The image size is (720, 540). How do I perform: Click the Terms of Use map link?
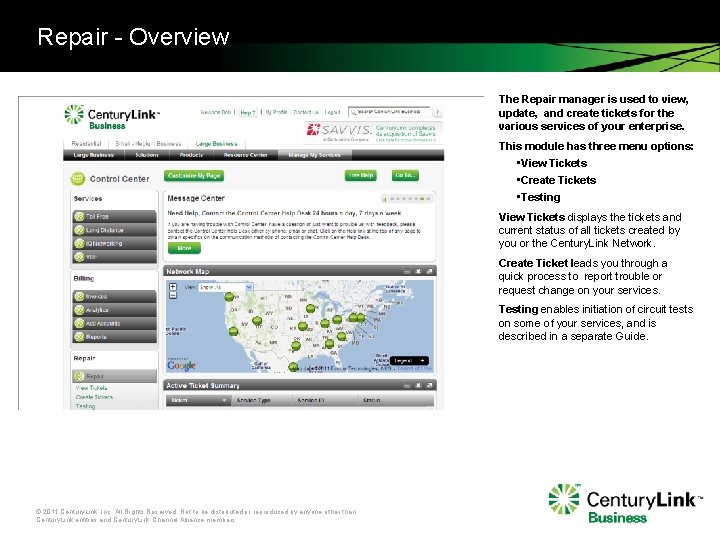pyautogui.click(x=414, y=368)
